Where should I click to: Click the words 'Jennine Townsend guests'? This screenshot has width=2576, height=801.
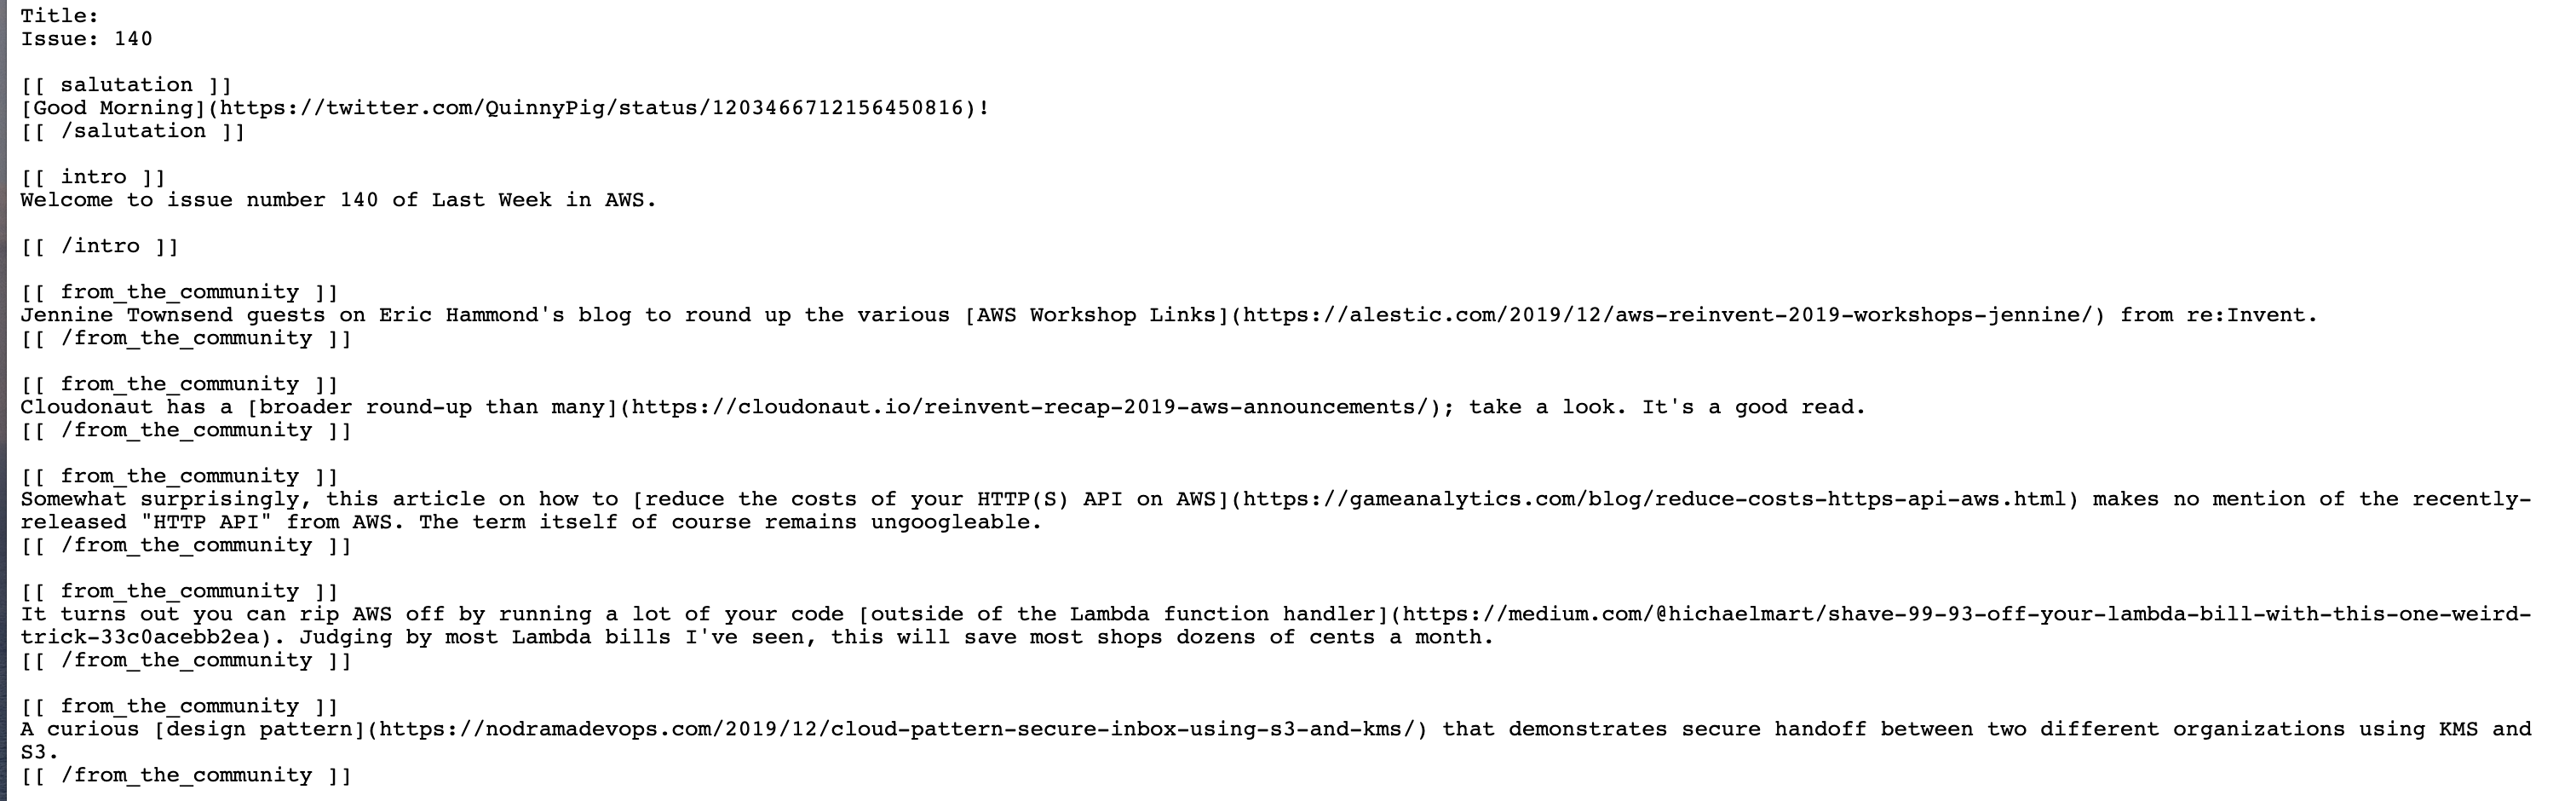tap(173, 315)
